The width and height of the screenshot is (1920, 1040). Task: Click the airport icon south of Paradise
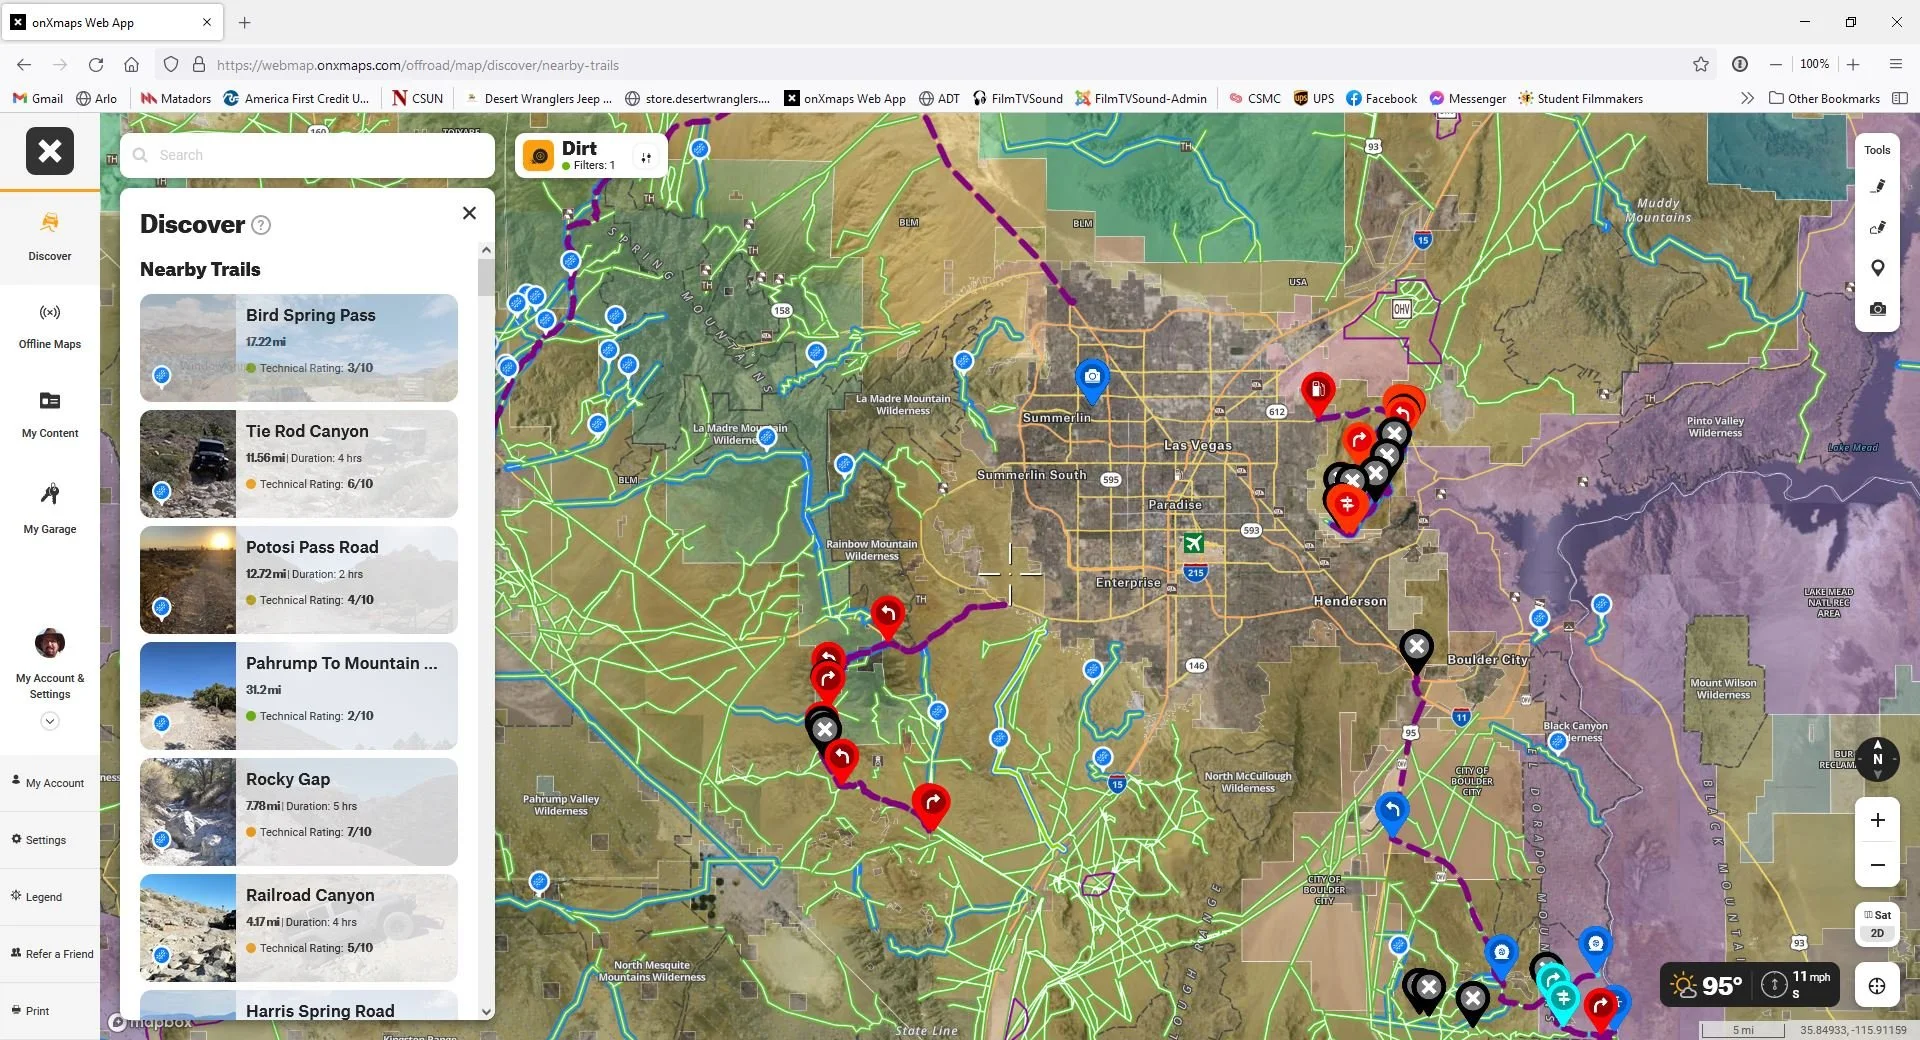[x=1193, y=543]
